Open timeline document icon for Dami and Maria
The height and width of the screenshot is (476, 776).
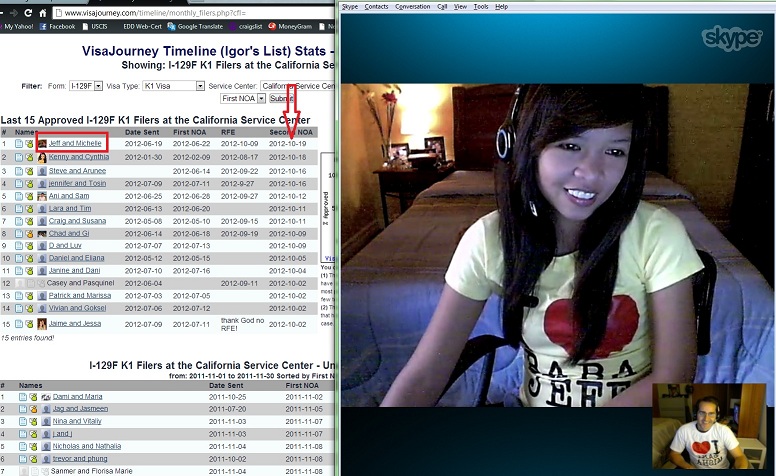(x=23, y=397)
